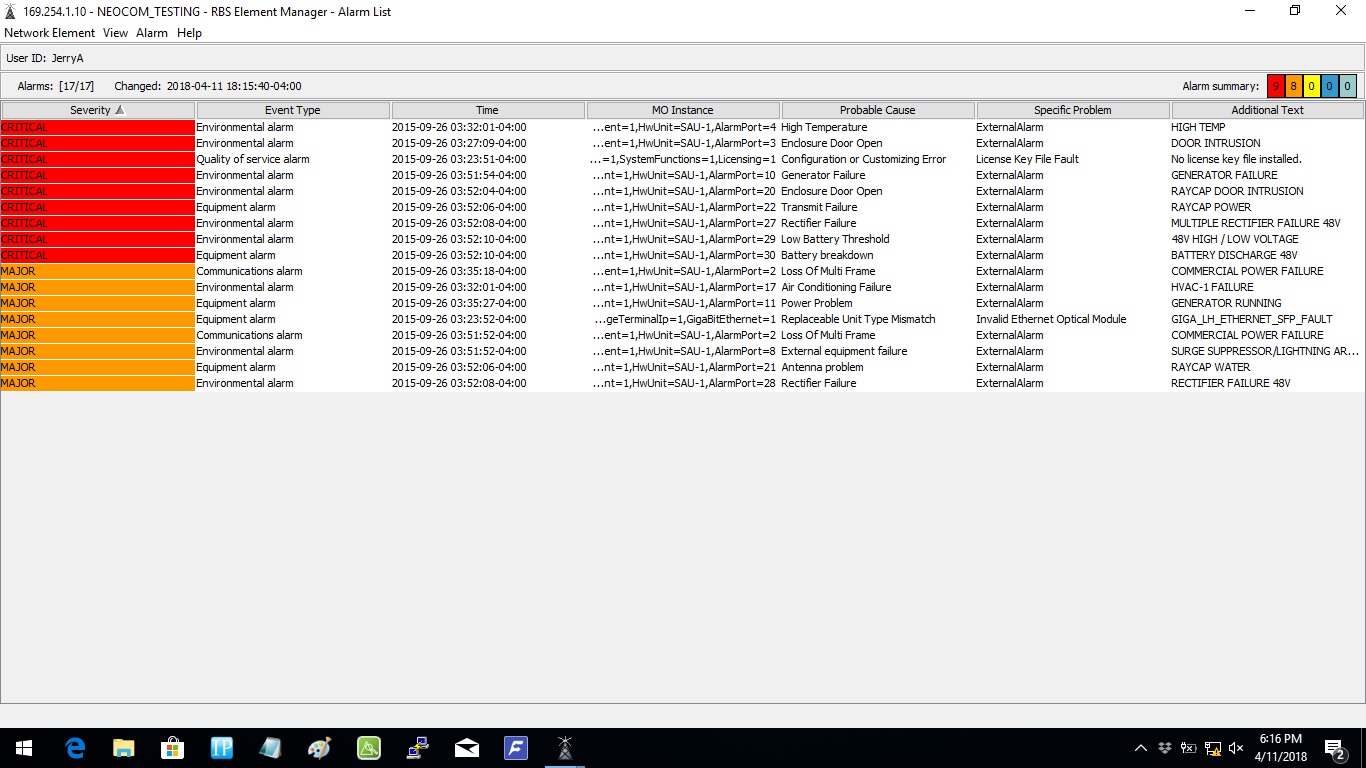
Task: Open the network connection tray icon
Action: click(x=1213, y=748)
